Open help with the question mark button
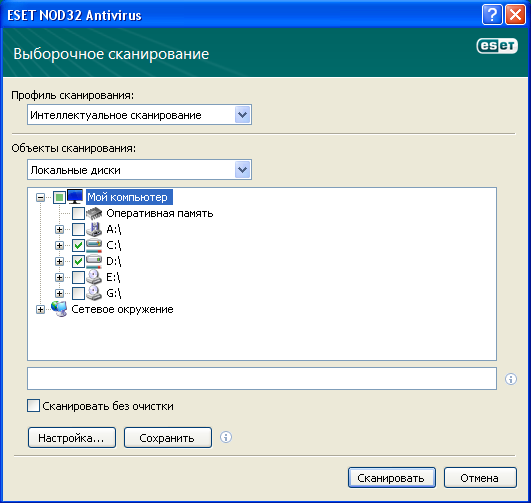Image resolution: width=531 pixels, height=503 pixels. point(492,15)
